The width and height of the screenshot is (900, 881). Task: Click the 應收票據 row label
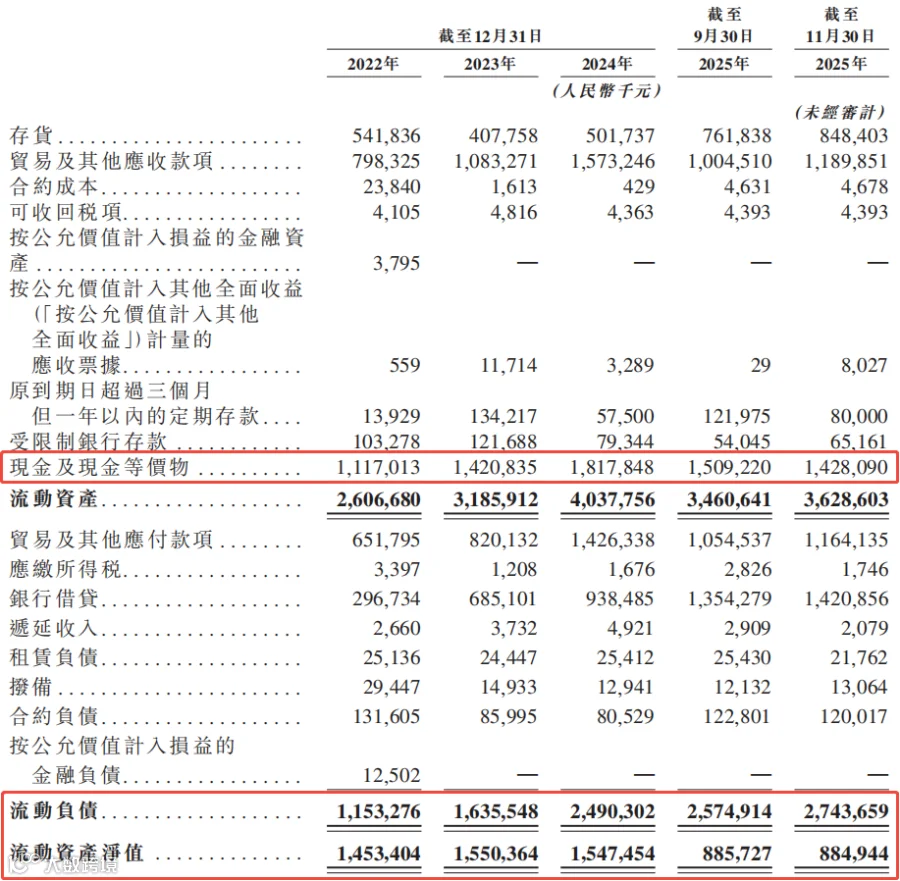76,365
